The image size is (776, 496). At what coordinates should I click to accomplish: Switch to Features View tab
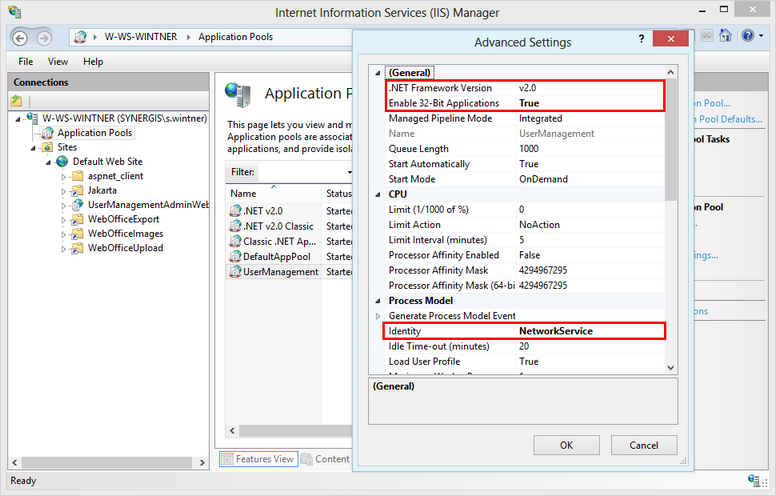click(x=258, y=459)
